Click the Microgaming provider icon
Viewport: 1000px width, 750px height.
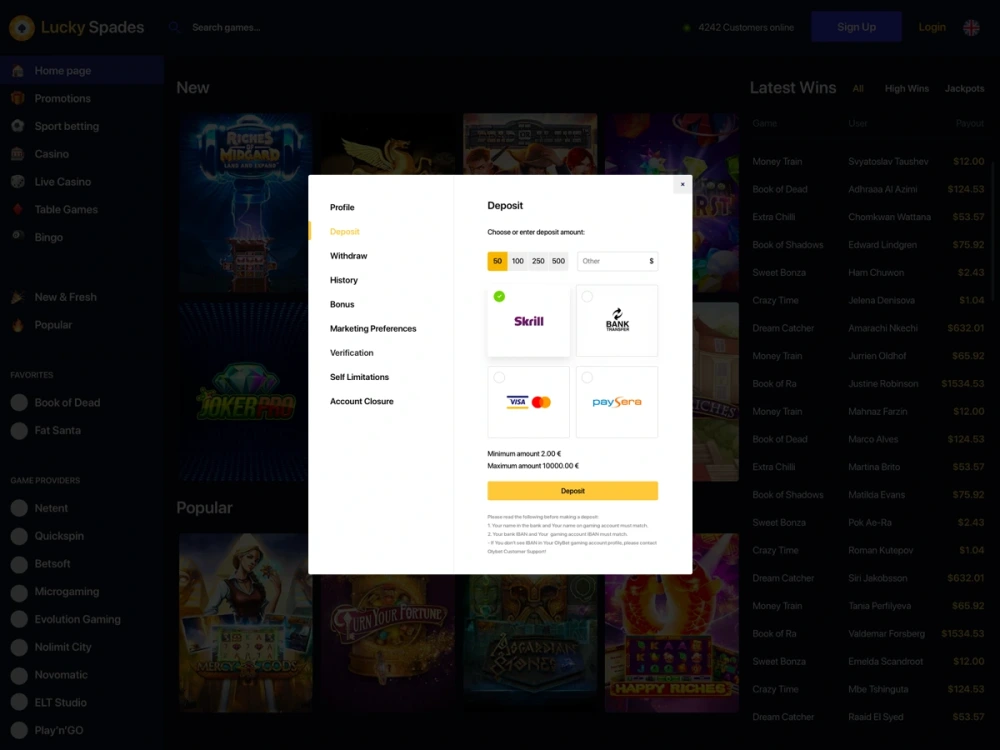19,592
